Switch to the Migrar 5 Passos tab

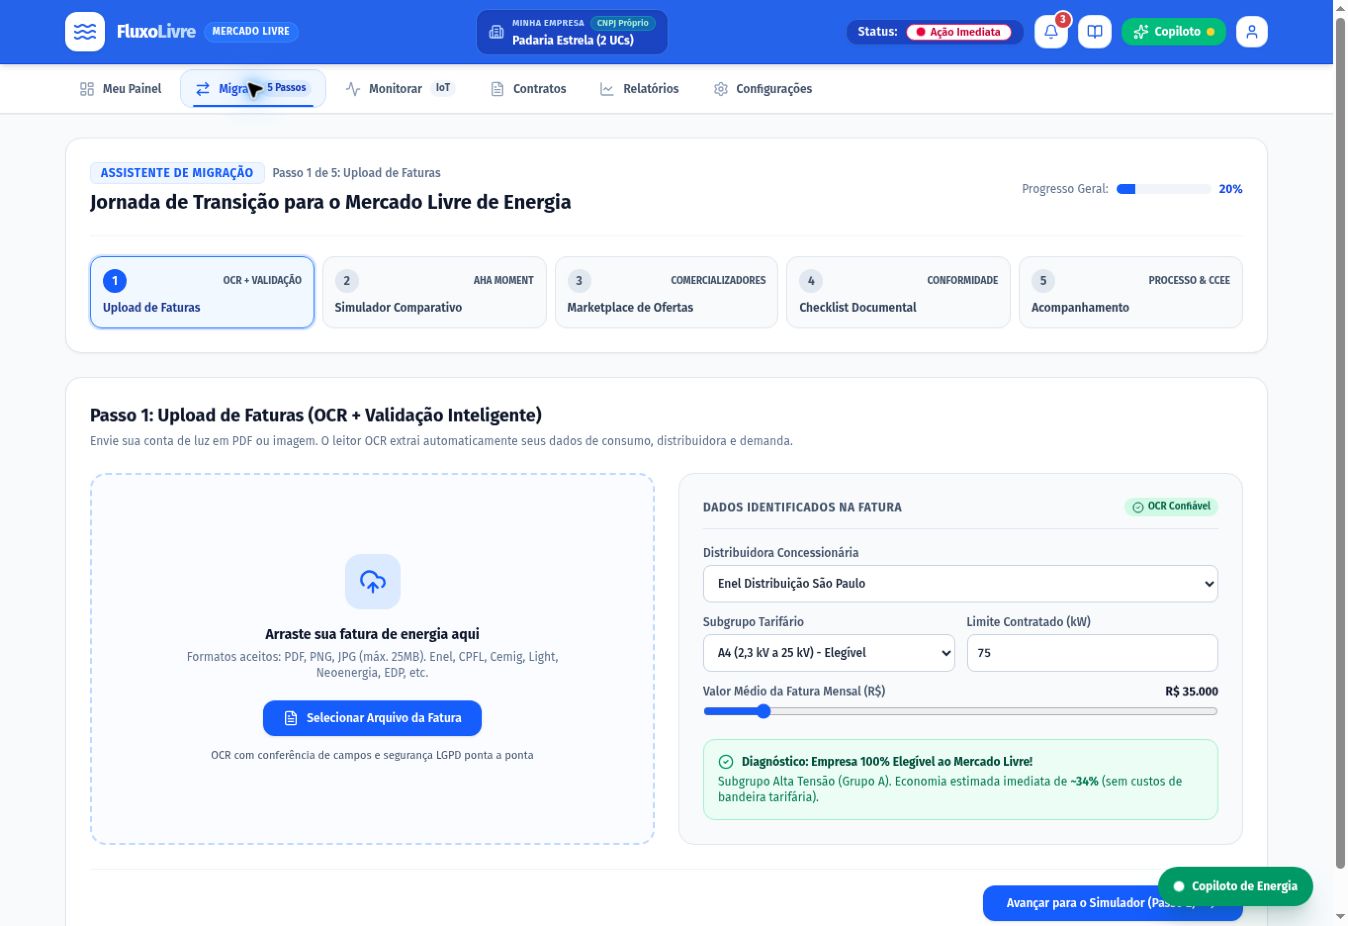tap(253, 89)
